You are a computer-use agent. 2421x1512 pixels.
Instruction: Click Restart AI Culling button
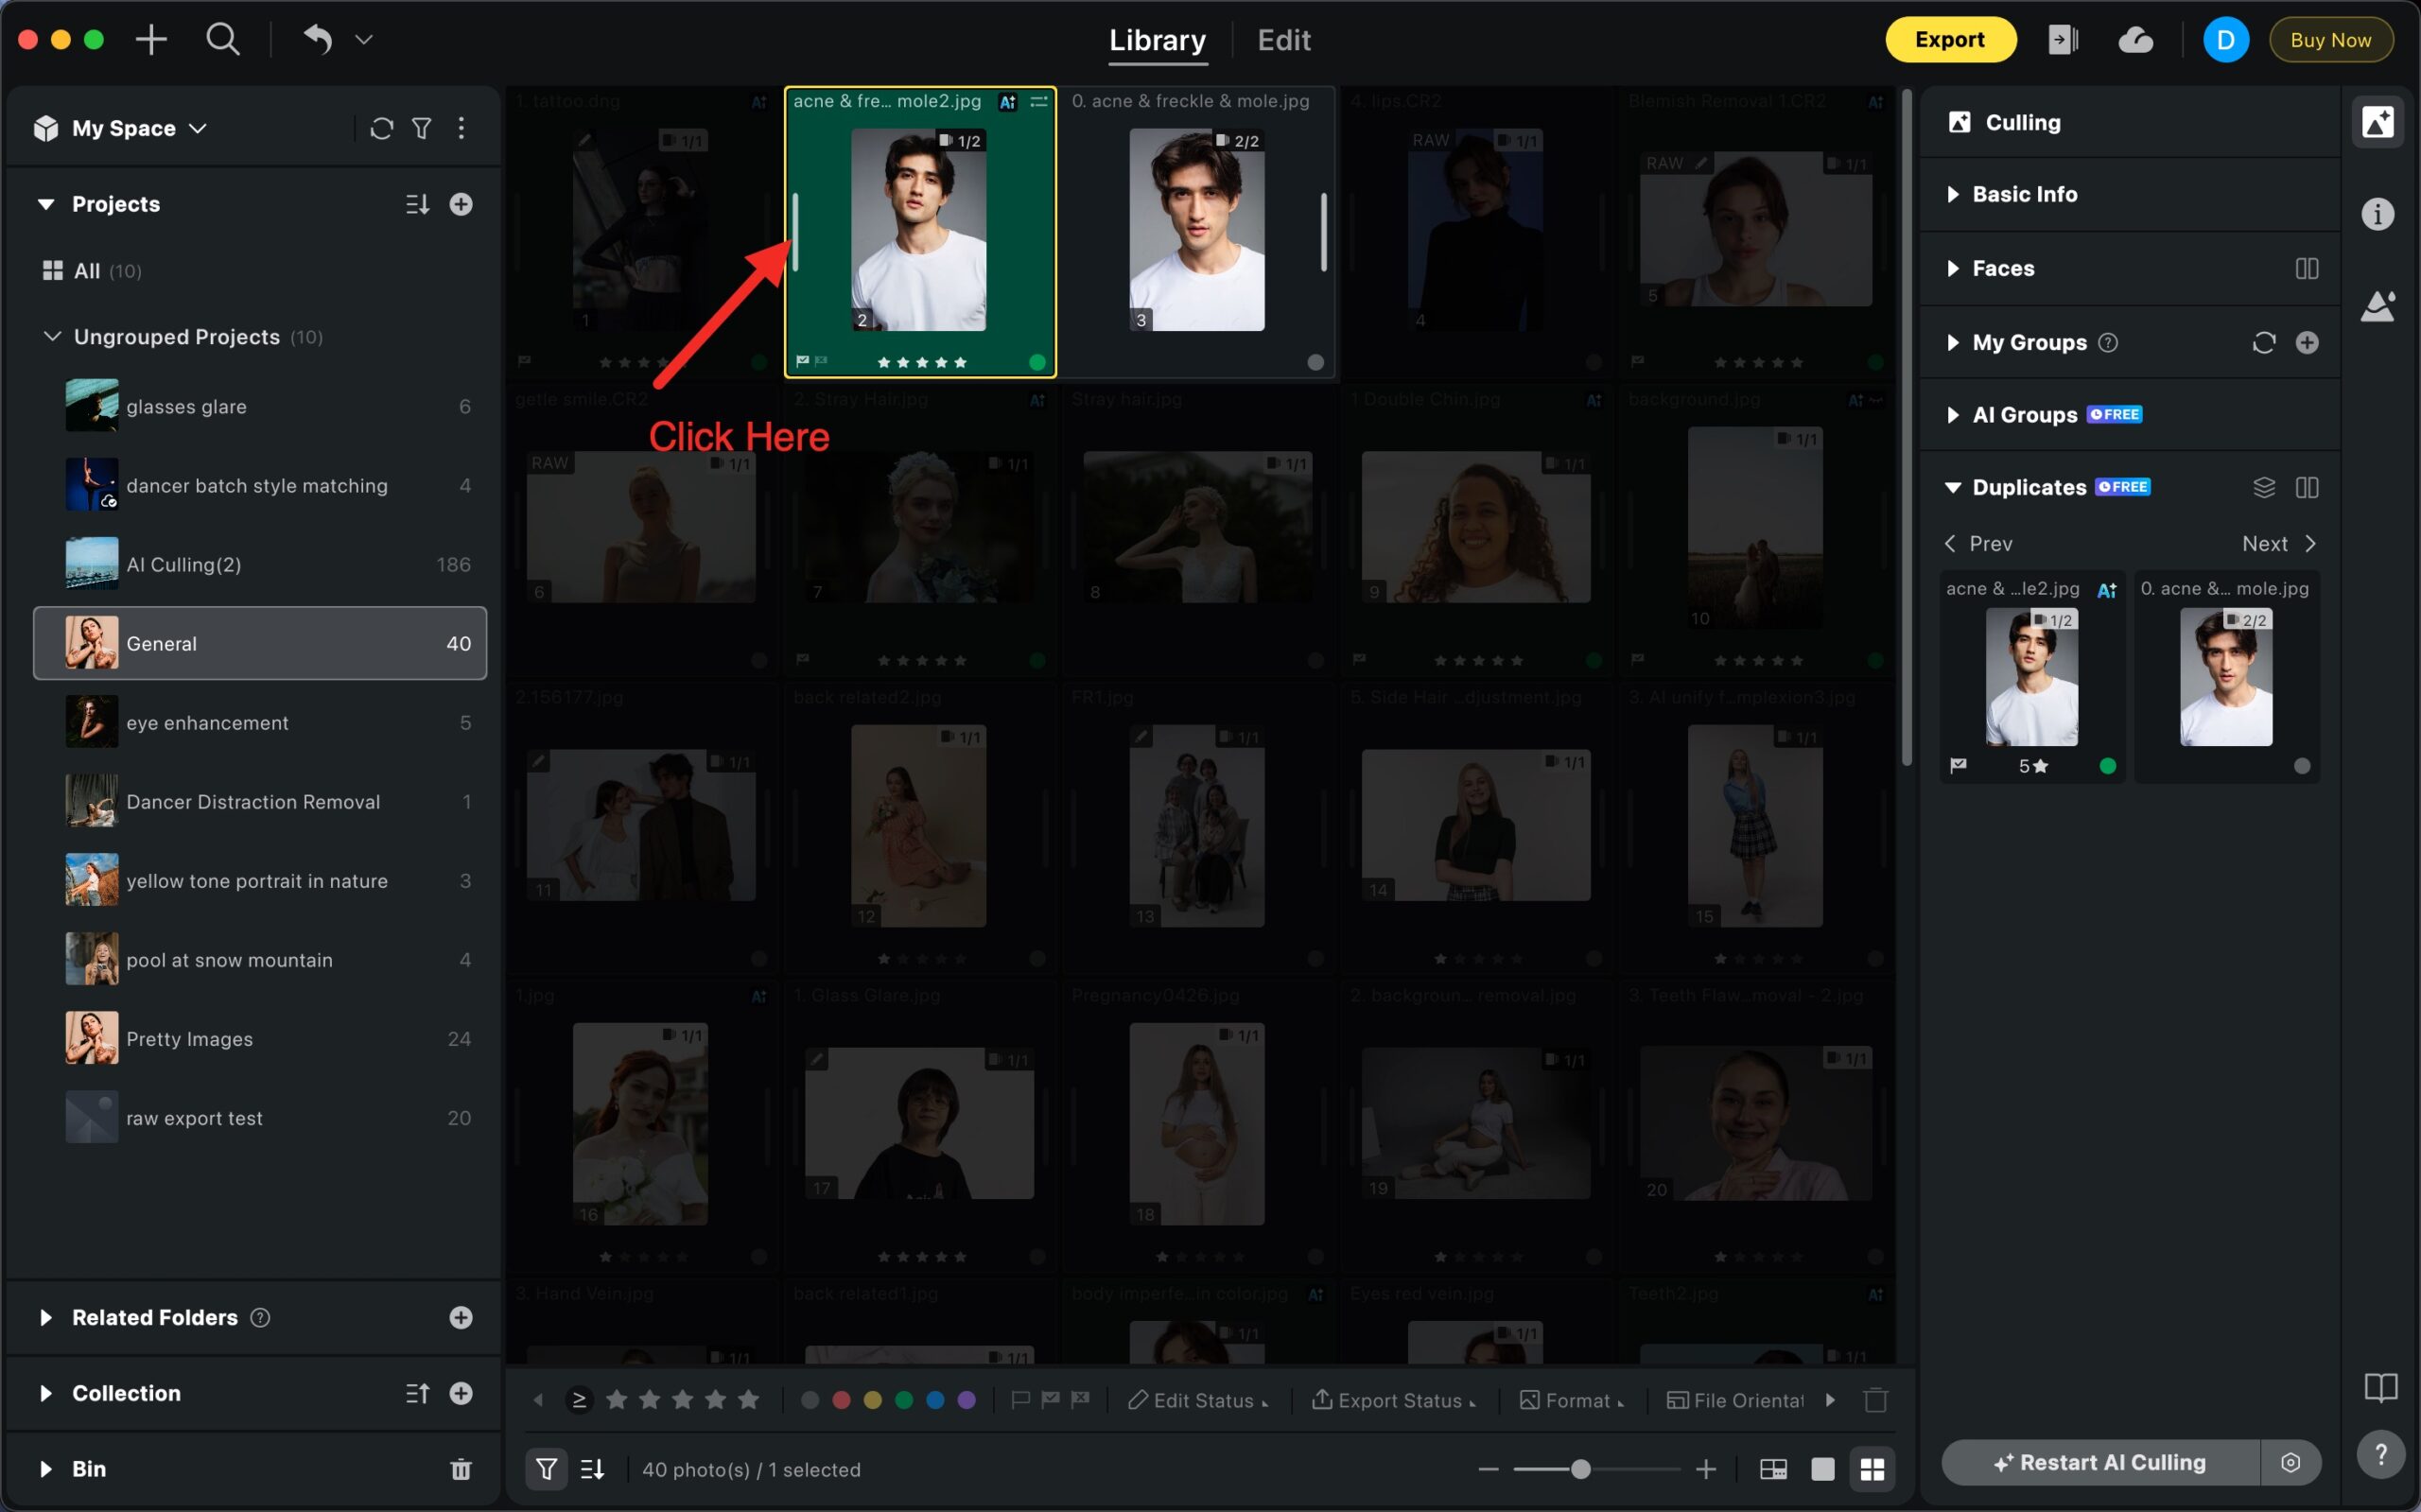[x=2099, y=1463]
